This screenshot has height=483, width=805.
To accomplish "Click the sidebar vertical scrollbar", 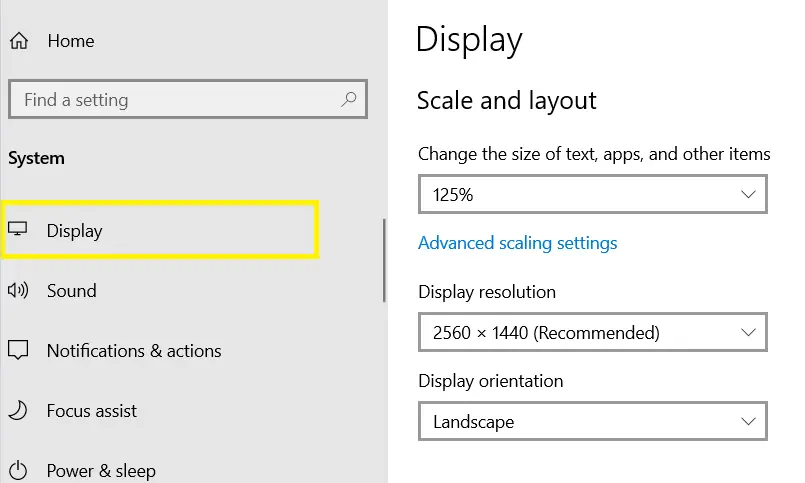I will pos(384,260).
